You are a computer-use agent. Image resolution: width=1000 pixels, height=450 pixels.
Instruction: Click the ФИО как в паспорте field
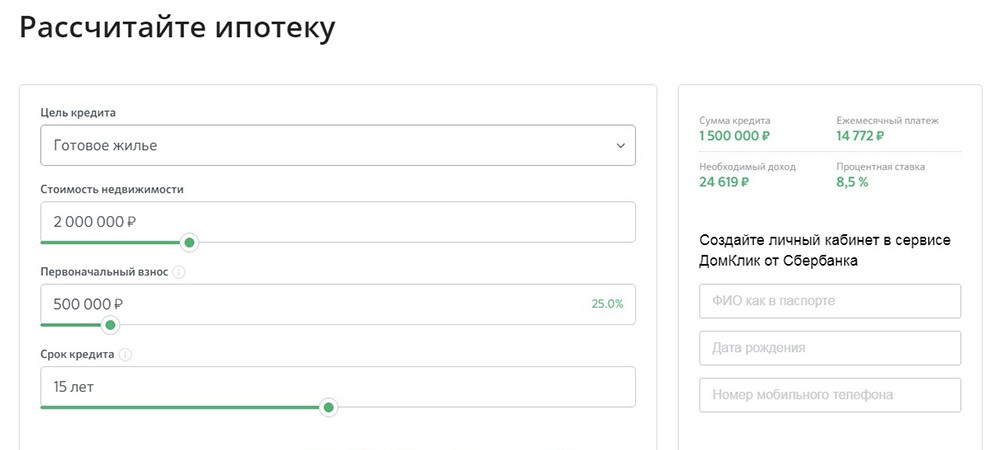(830, 300)
